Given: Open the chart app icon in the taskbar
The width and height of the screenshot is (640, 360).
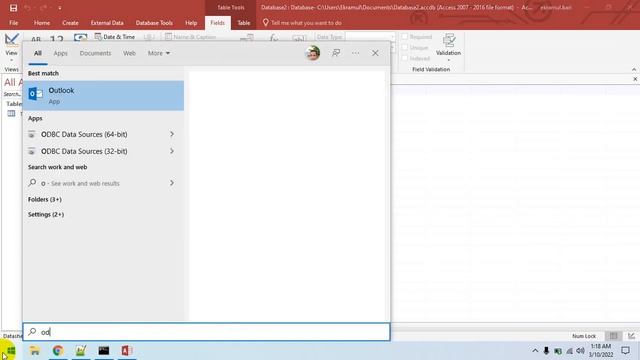Looking at the screenshot, I should pyautogui.click(x=81, y=351).
